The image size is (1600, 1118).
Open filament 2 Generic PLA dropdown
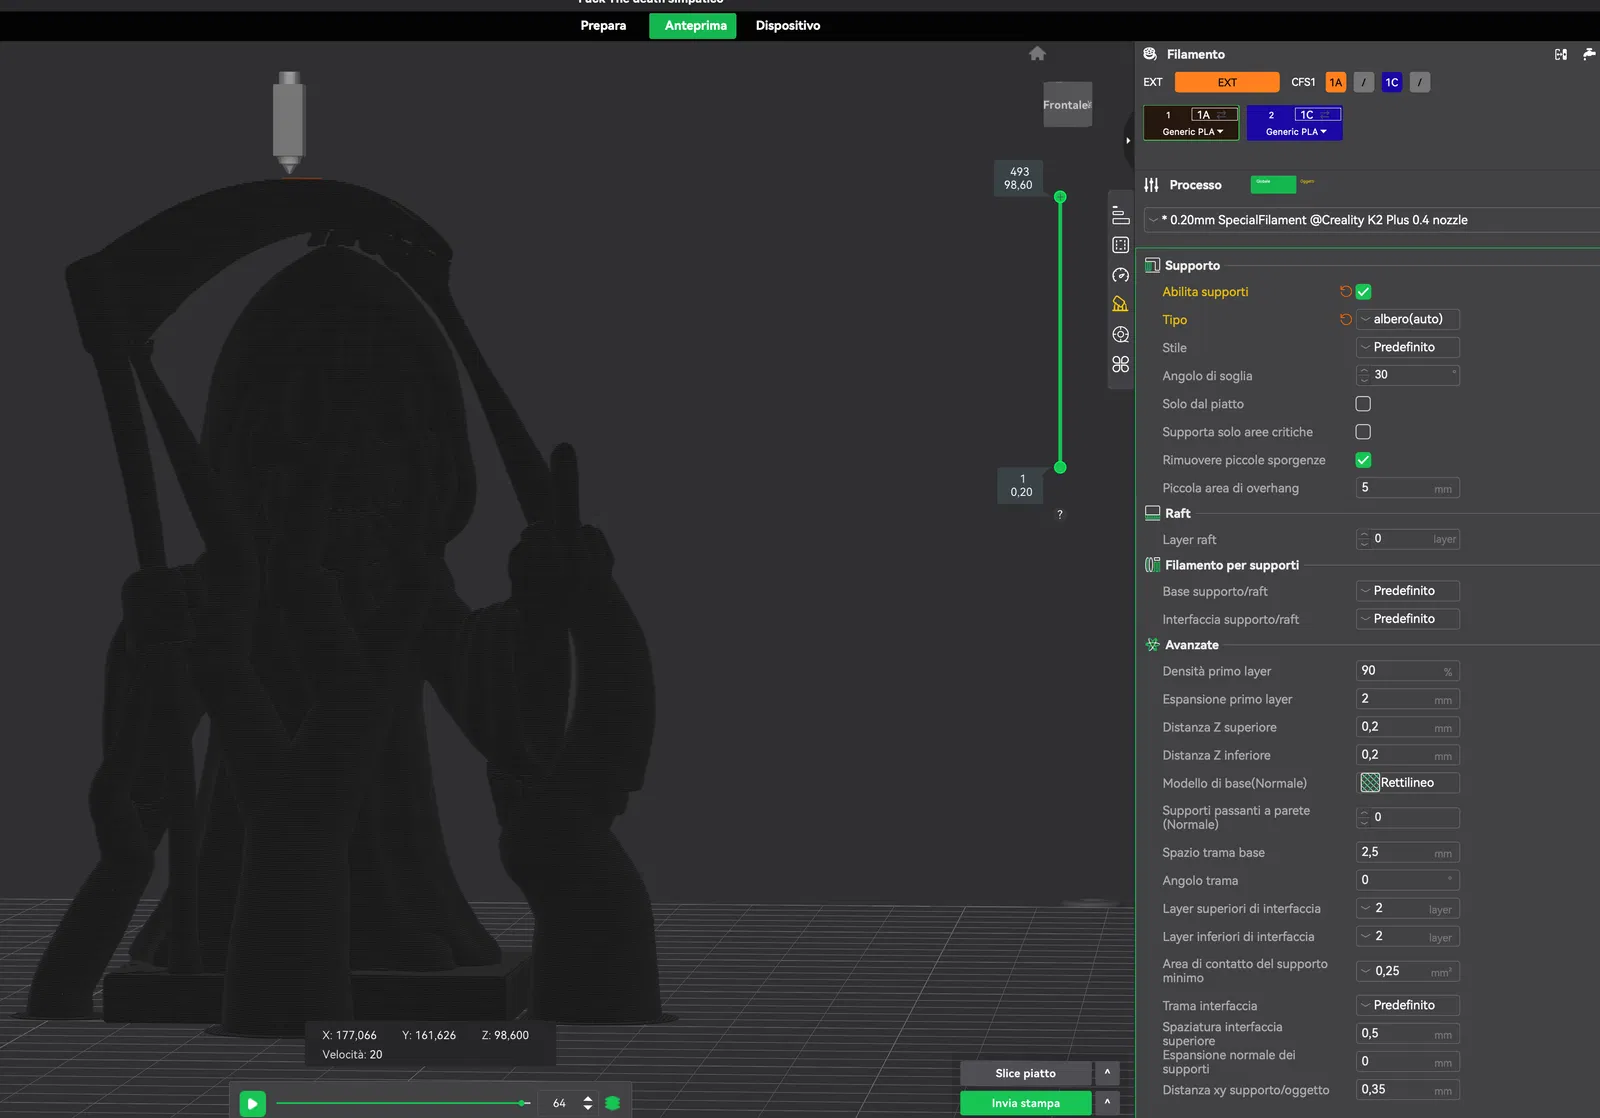[1296, 132]
